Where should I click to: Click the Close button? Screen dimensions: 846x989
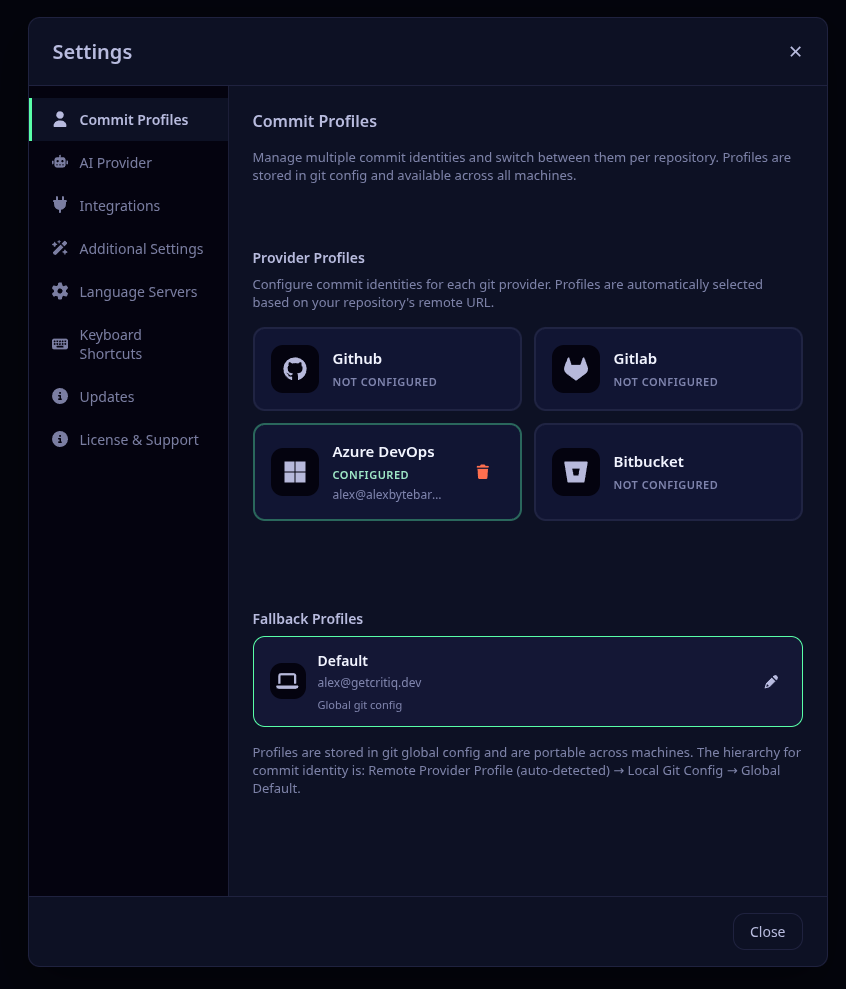[x=767, y=931]
